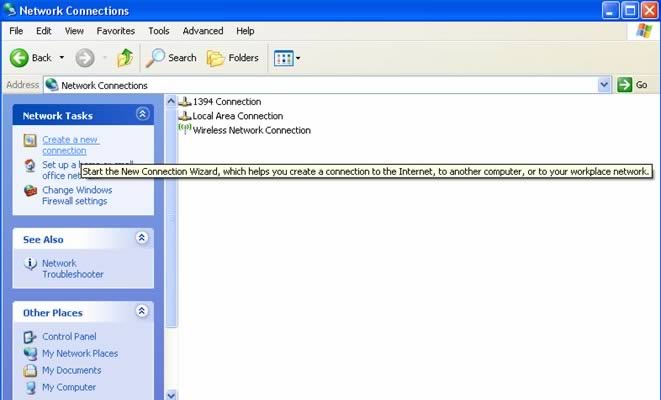Click the Control Panel icon

click(30, 337)
